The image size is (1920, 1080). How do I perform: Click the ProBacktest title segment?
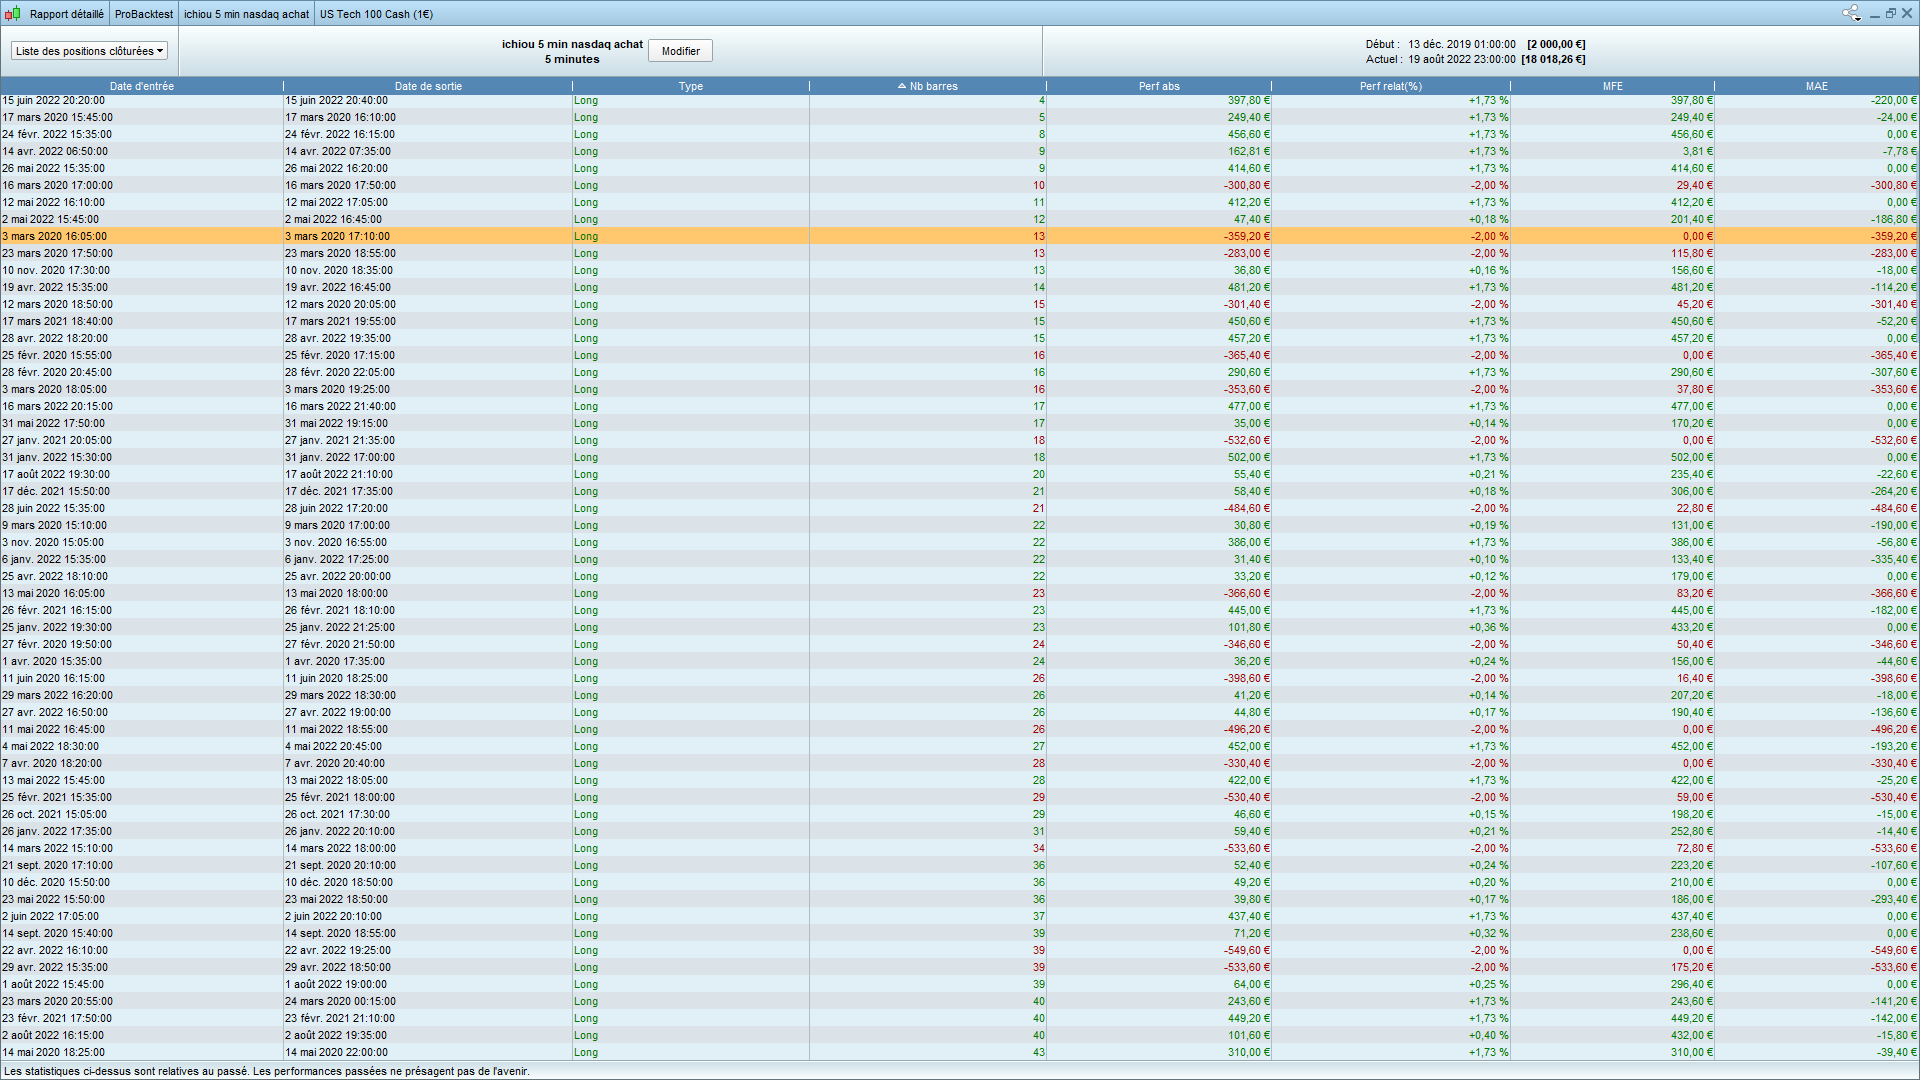[x=144, y=14]
